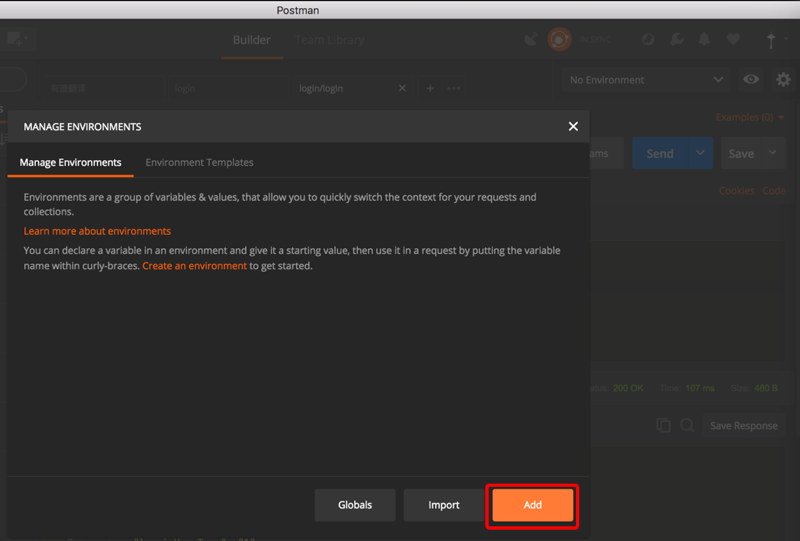Viewport: 800px width, 541px height.
Task: Click the copy response icon
Action: click(x=663, y=425)
